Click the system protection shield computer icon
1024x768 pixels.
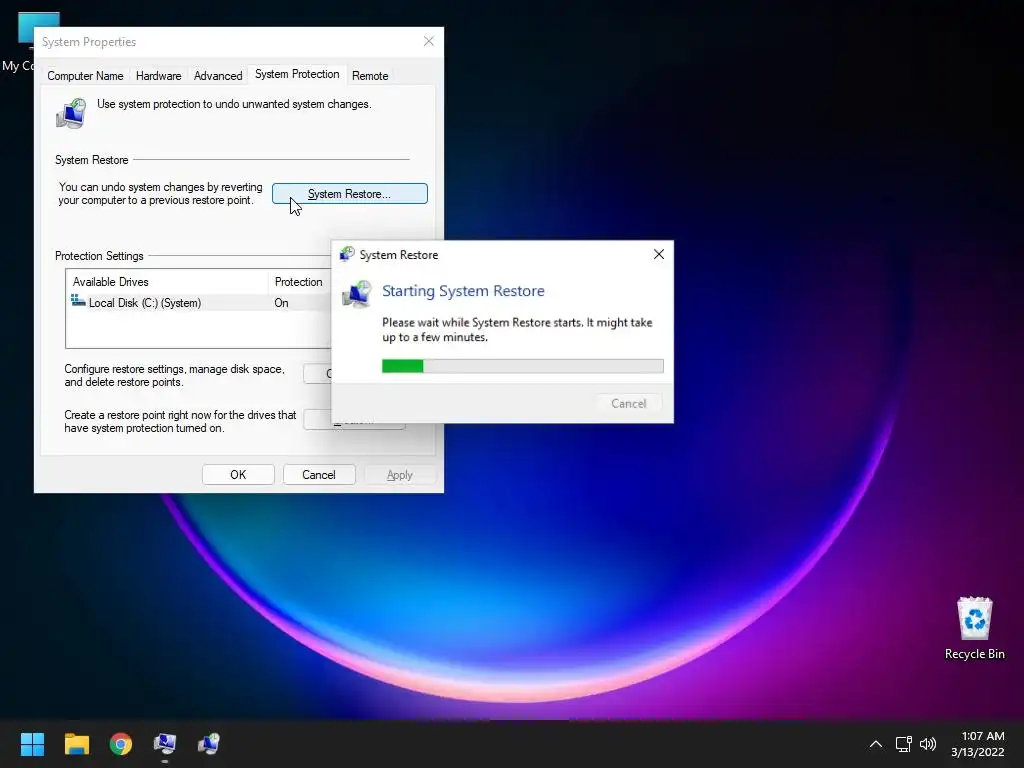[71, 114]
